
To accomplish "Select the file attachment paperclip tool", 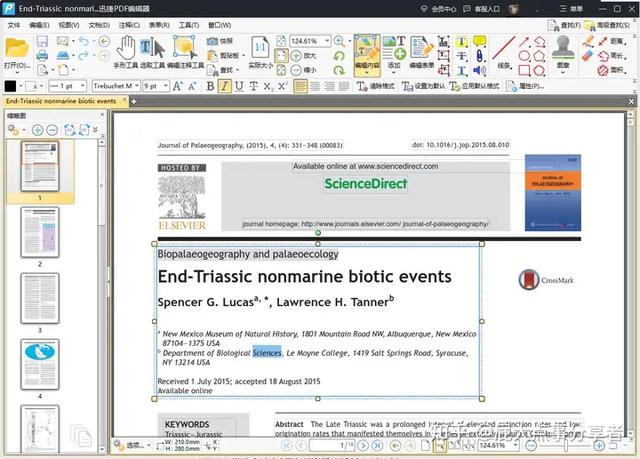I will pyautogui.click(x=480, y=55).
